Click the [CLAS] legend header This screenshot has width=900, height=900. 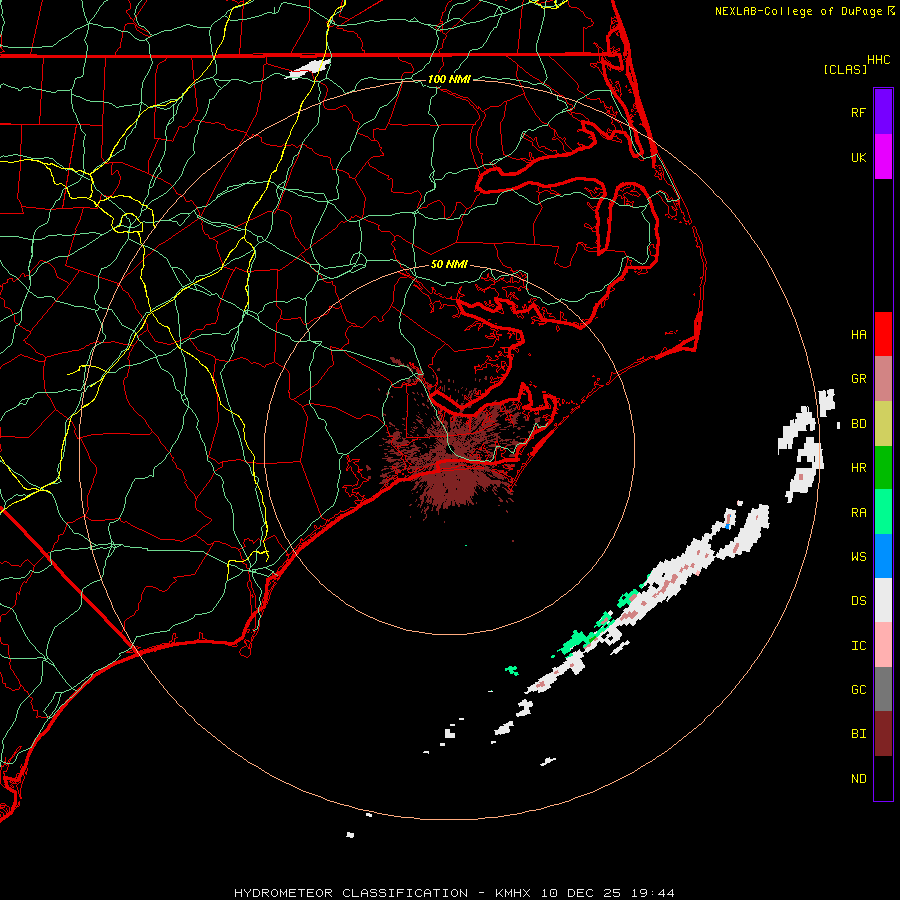[845, 69]
